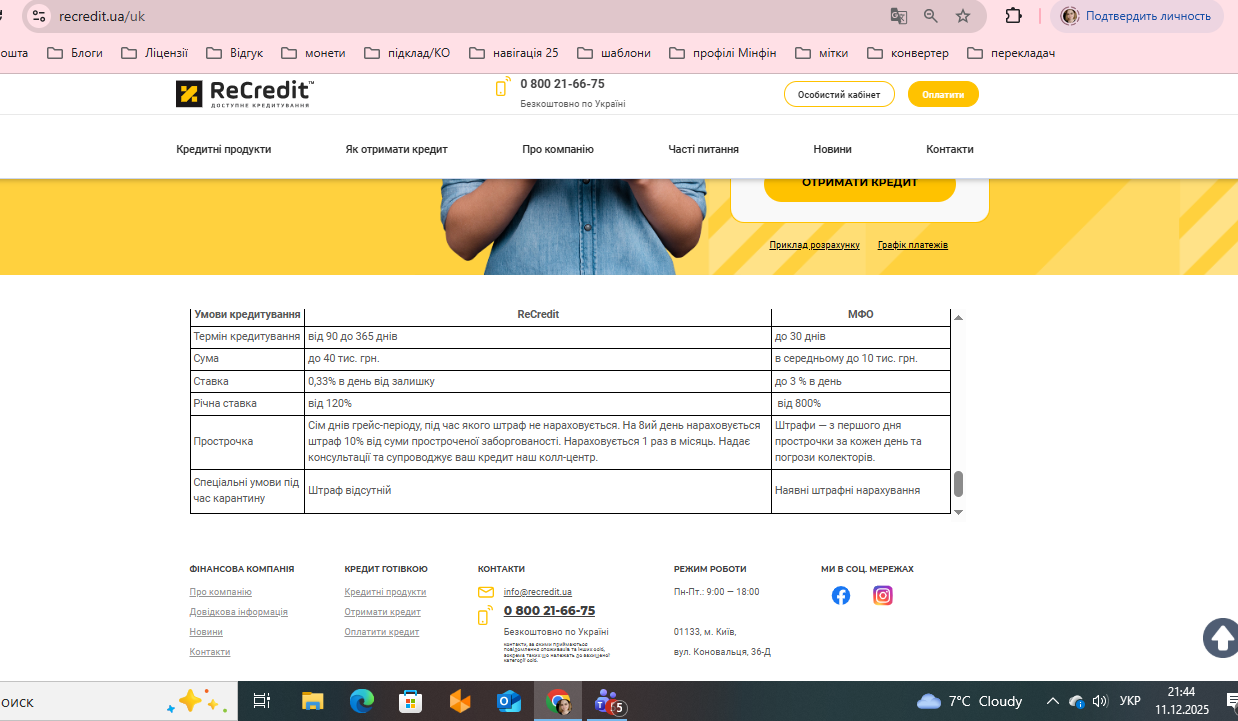Screen dimensions: 1238x721
Task: Click the ReCredit logo in the header
Action: (x=245, y=94)
